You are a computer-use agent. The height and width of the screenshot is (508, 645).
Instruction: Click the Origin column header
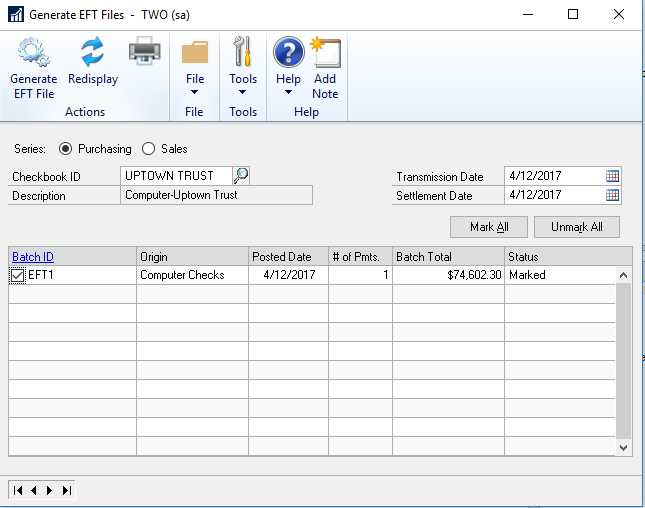coord(192,257)
